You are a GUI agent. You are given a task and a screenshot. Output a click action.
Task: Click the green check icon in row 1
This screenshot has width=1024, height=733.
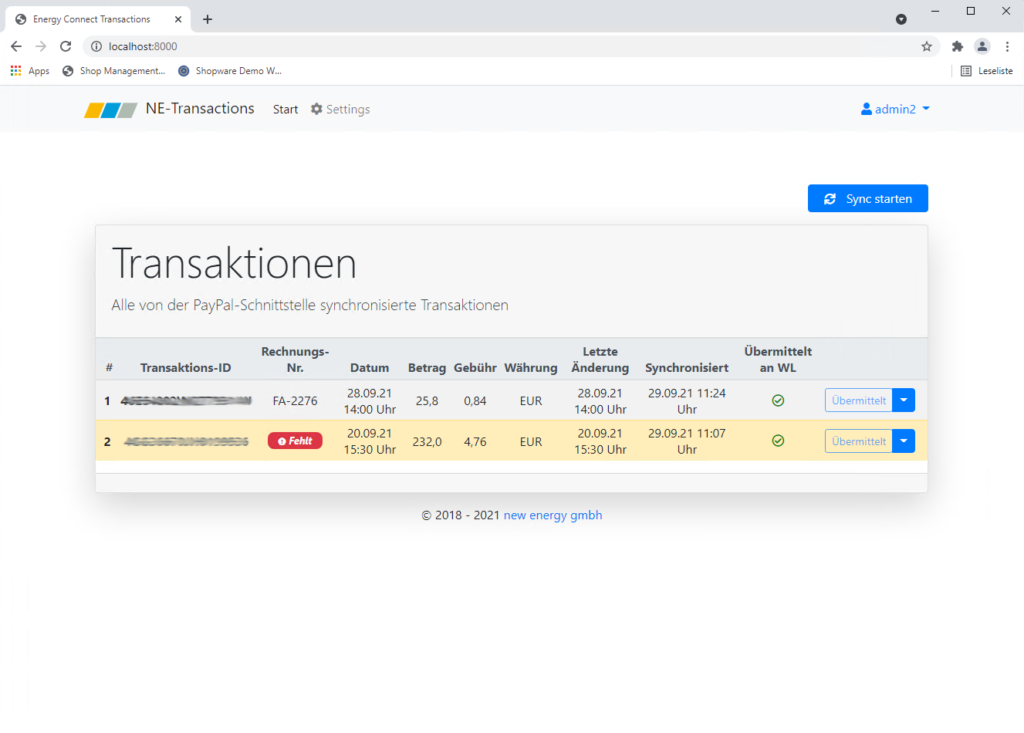coord(778,401)
